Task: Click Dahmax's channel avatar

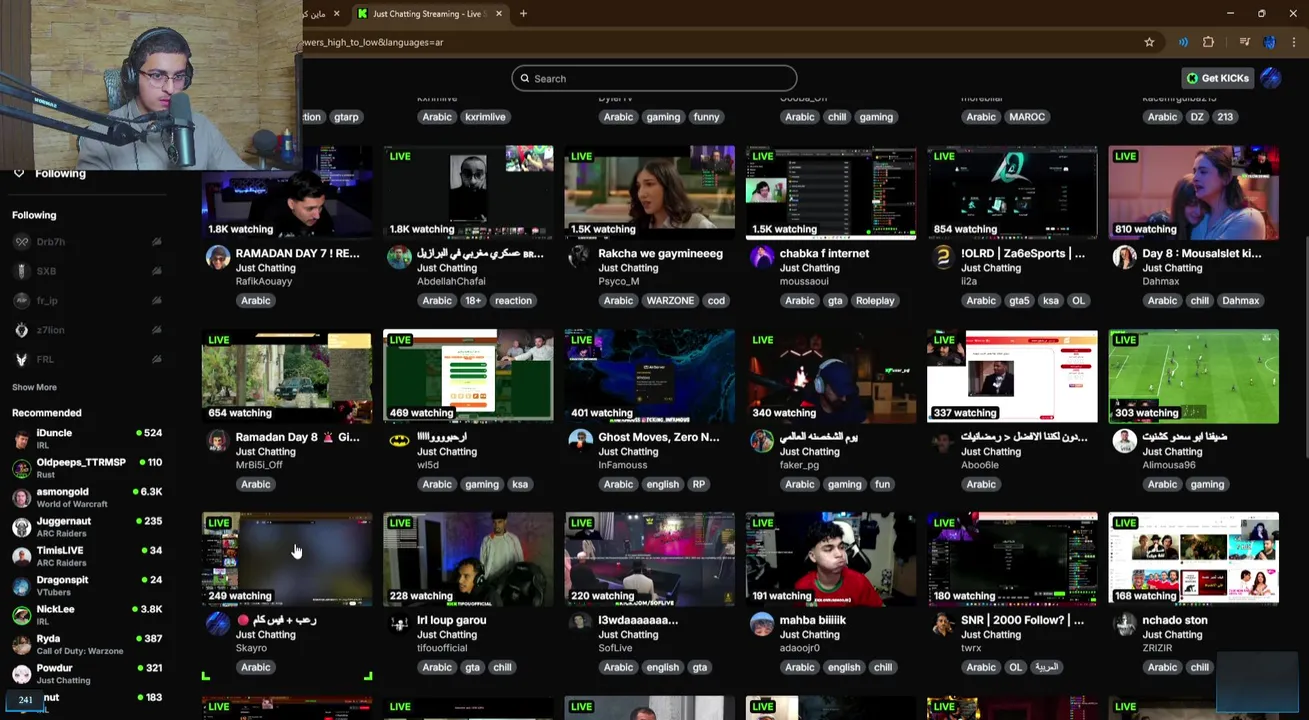Action: tap(1124, 257)
